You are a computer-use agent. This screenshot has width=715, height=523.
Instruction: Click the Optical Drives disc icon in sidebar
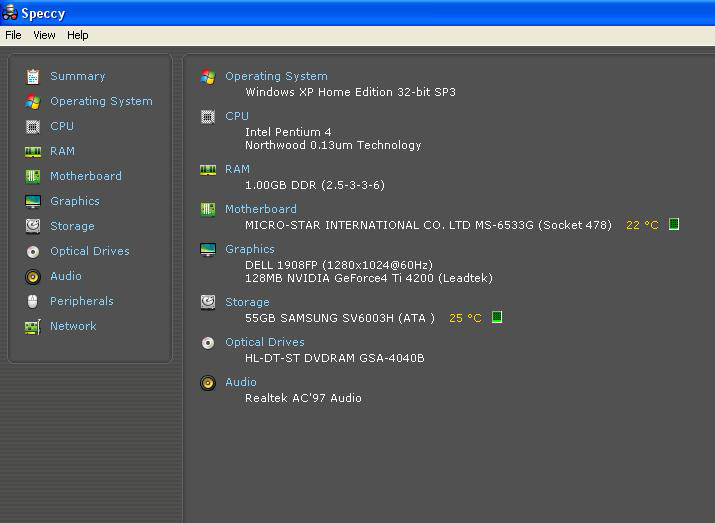pos(33,252)
